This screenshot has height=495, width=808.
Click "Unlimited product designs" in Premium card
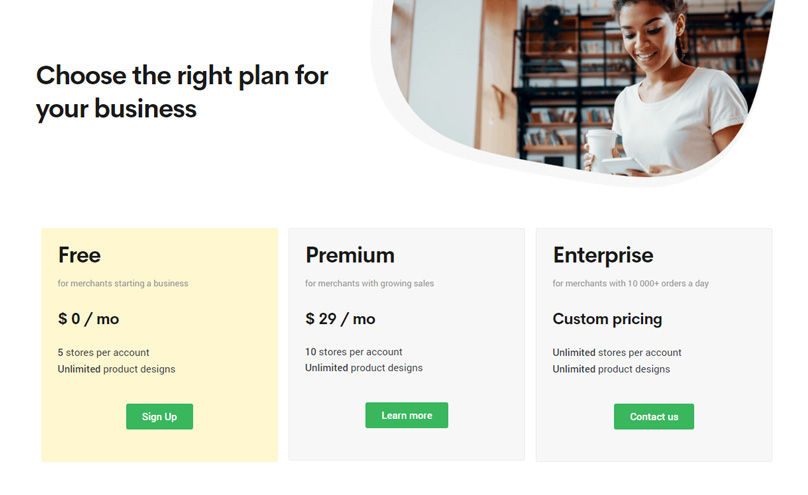(x=364, y=368)
